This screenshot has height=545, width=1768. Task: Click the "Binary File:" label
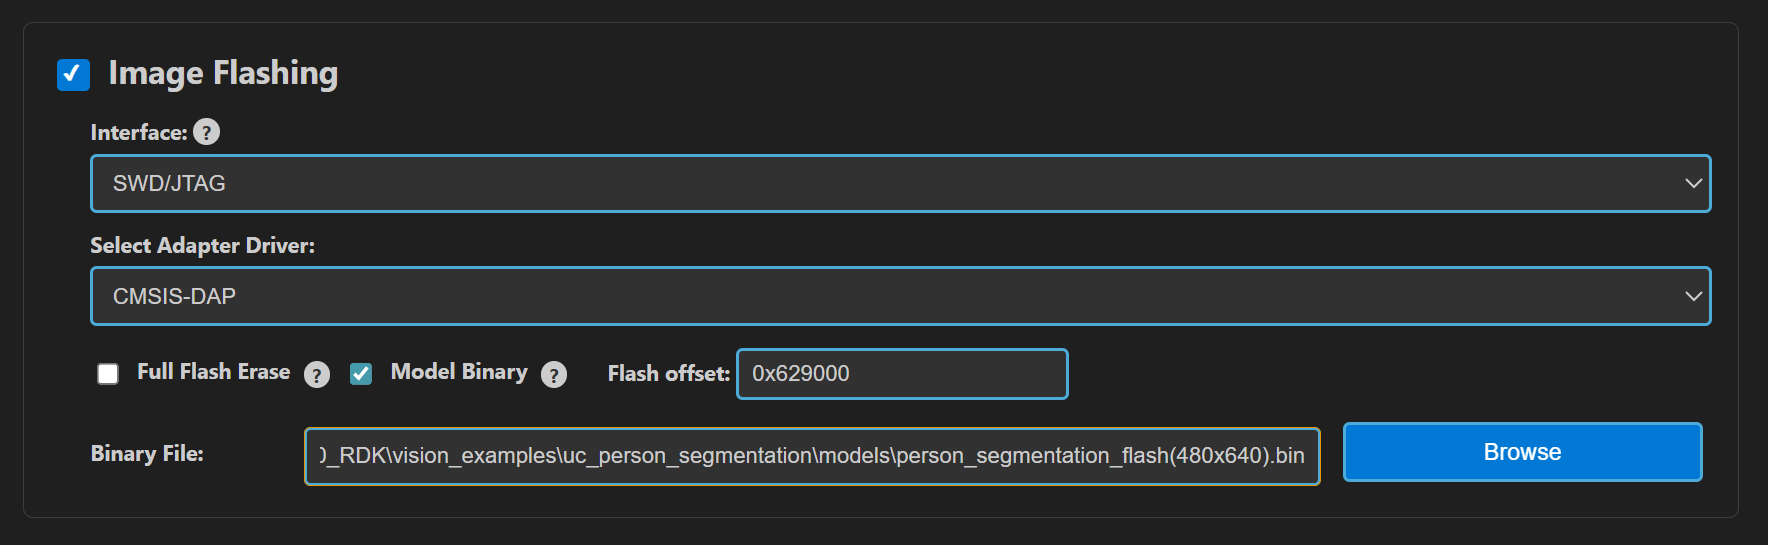147,454
